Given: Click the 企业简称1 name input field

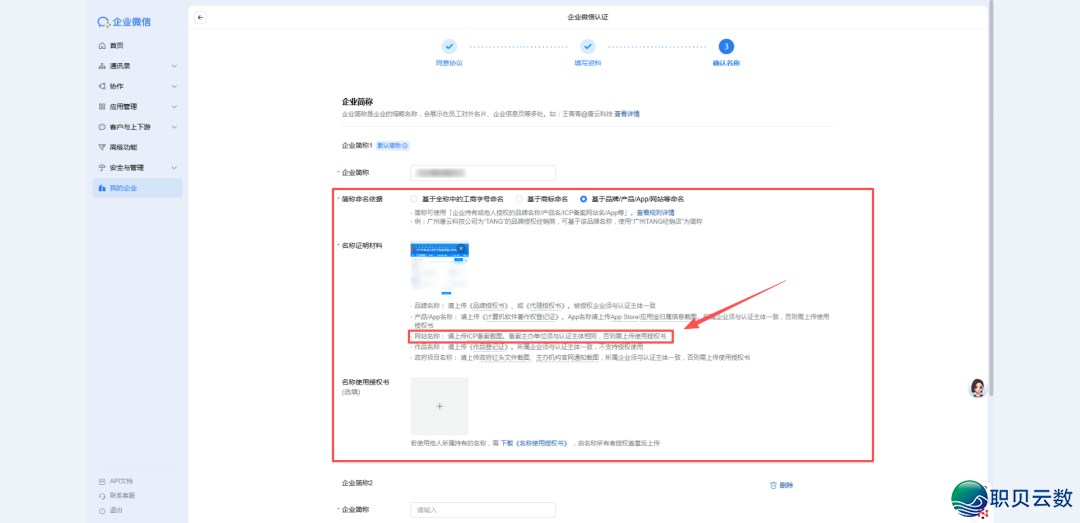Looking at the screenshot, I should pyautogui.click(x=483, y=173).
